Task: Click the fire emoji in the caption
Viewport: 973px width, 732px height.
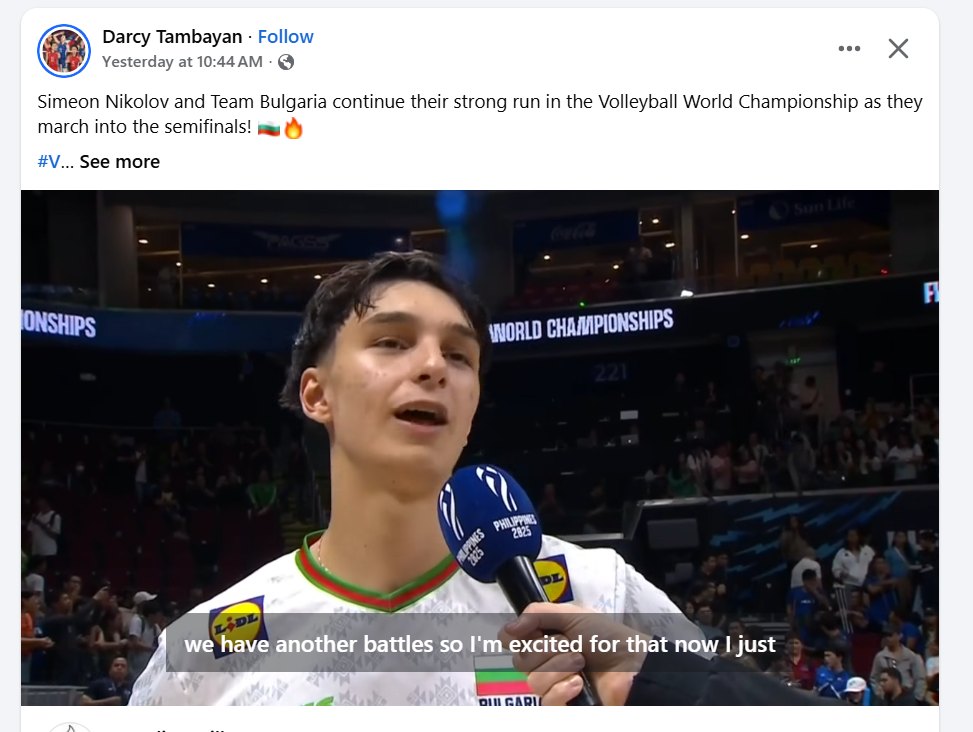Action: click(x=293, y=128)
